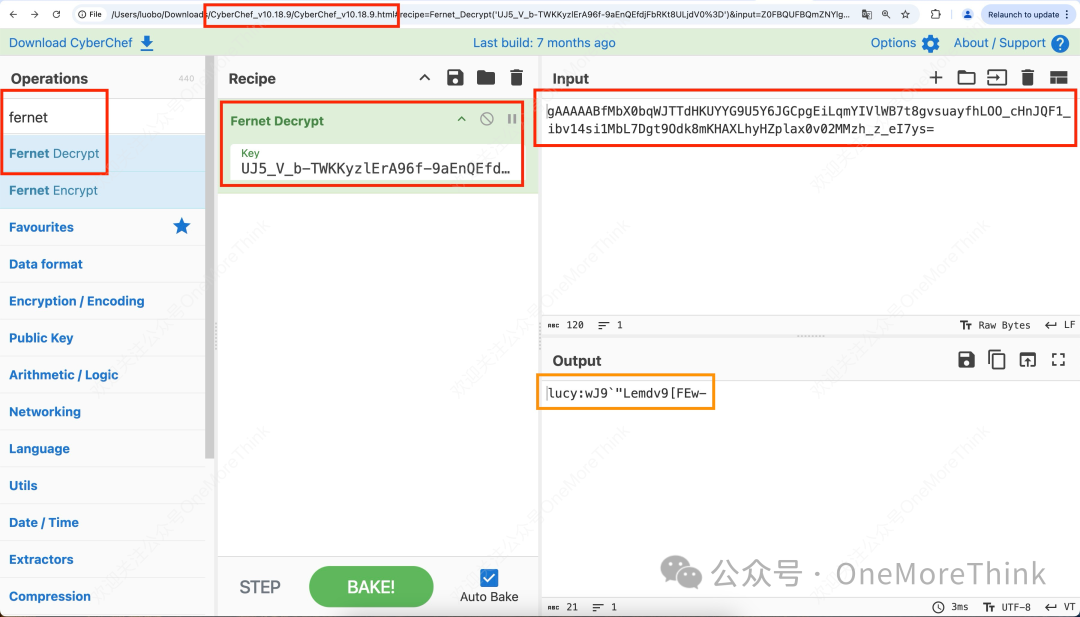Image resolution: width=1080 pixels, height=617 pixels.
Task: Click the operations list scrollbar
Action: tap(209, 257)
